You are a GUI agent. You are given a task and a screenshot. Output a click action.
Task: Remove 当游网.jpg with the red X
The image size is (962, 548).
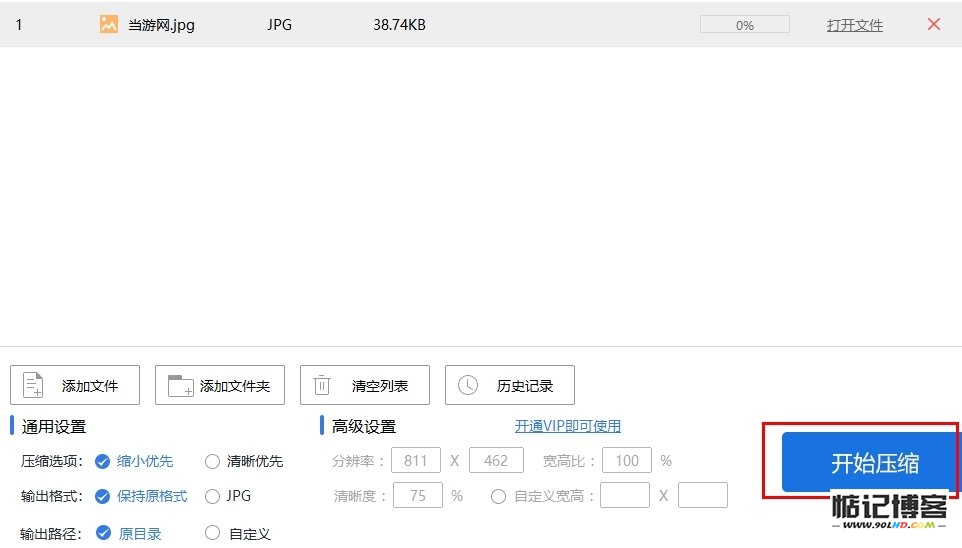tap(934, 25)
